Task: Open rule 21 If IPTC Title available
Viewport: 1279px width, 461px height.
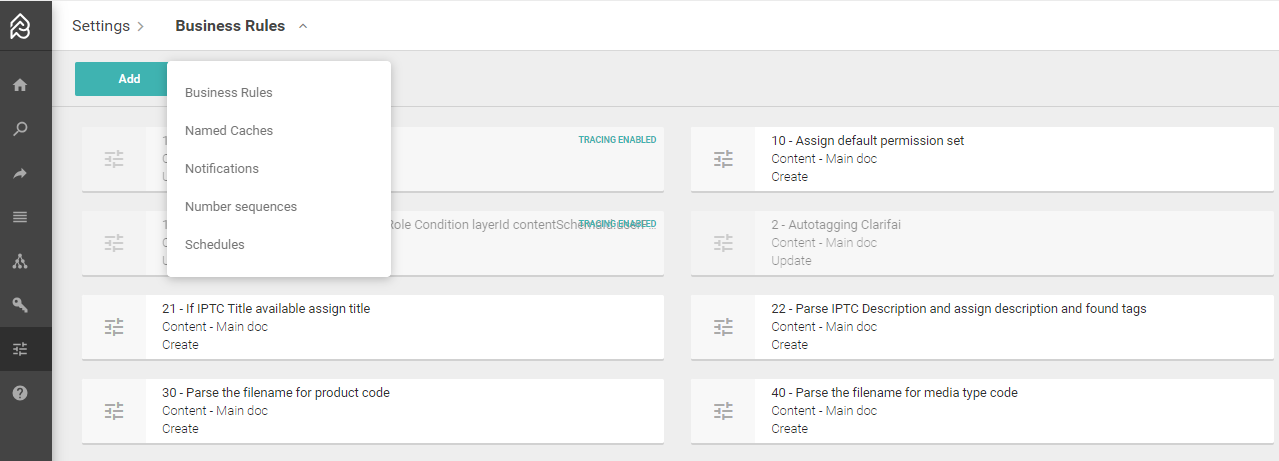Action: coord(266,309)
